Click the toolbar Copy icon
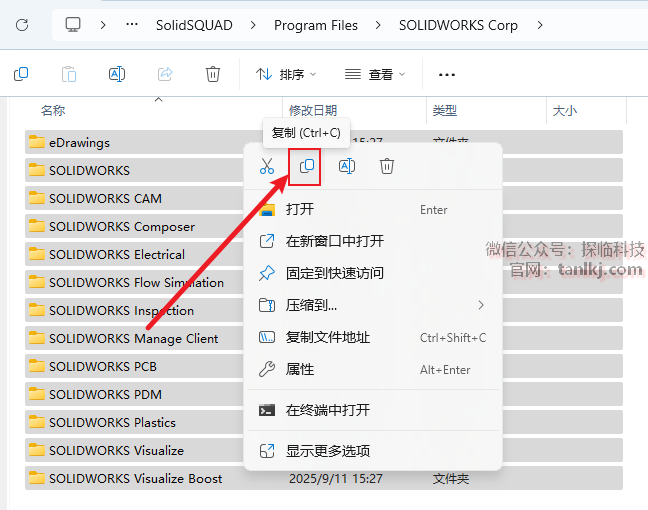 [21, 74]
